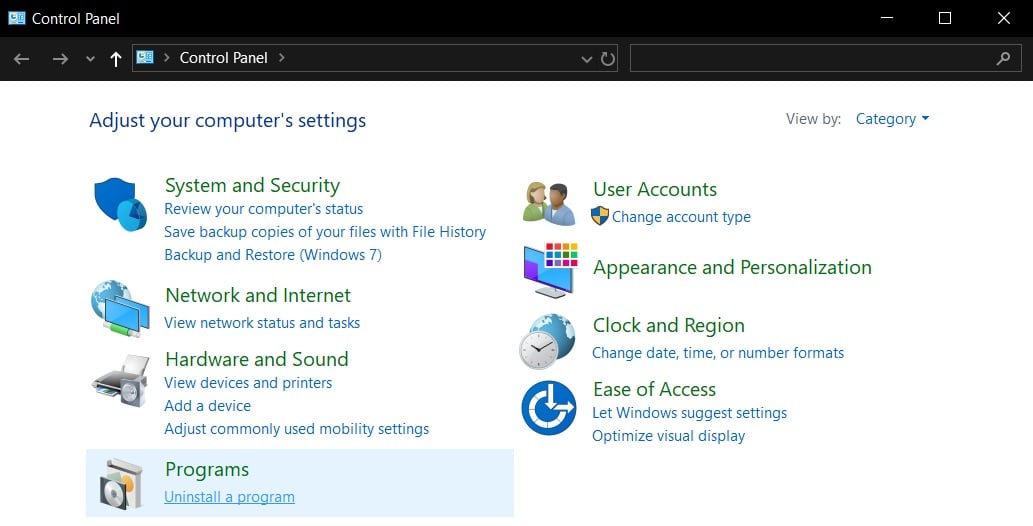Expand the recent locations chevron next to forward
The height and width of the screenshot is (526, 1033).
(90, 59)
